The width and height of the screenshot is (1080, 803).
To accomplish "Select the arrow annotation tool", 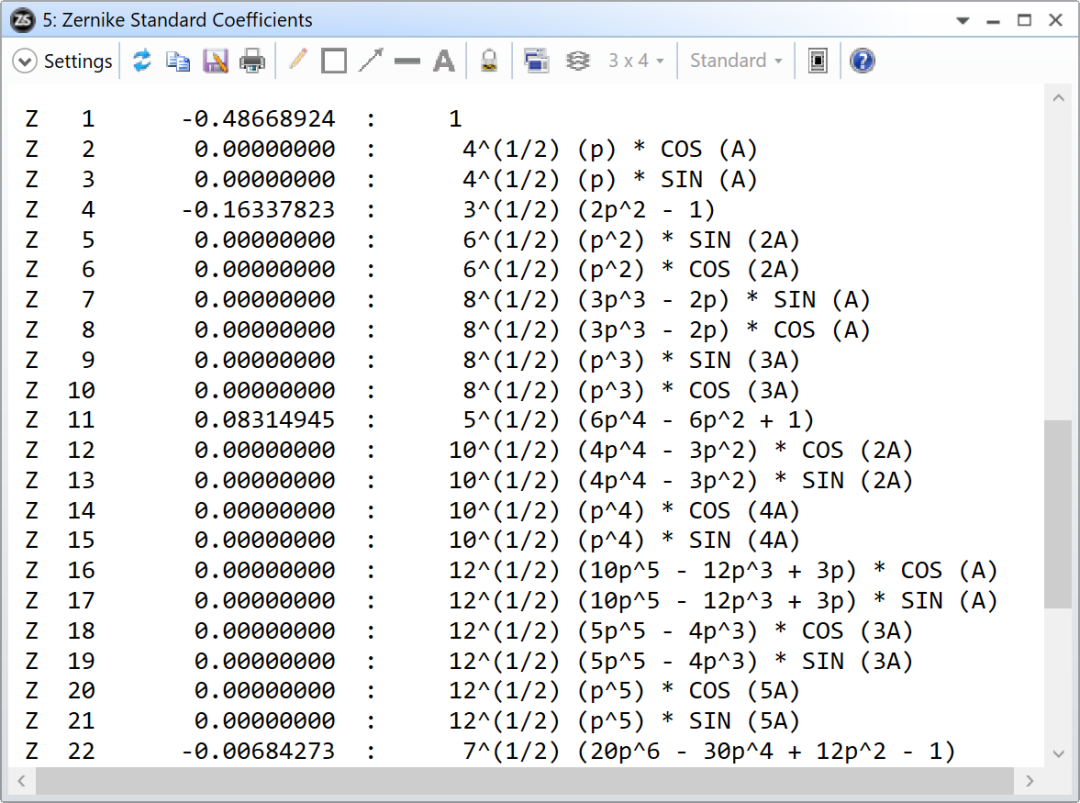I will point(371,60).
